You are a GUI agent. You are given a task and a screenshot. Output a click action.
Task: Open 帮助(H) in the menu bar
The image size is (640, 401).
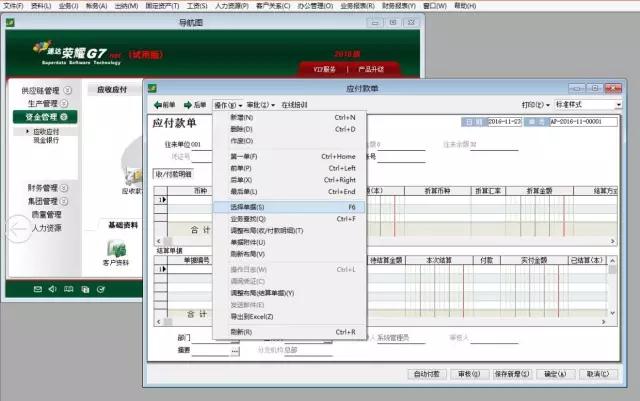[x=465, y=6]
